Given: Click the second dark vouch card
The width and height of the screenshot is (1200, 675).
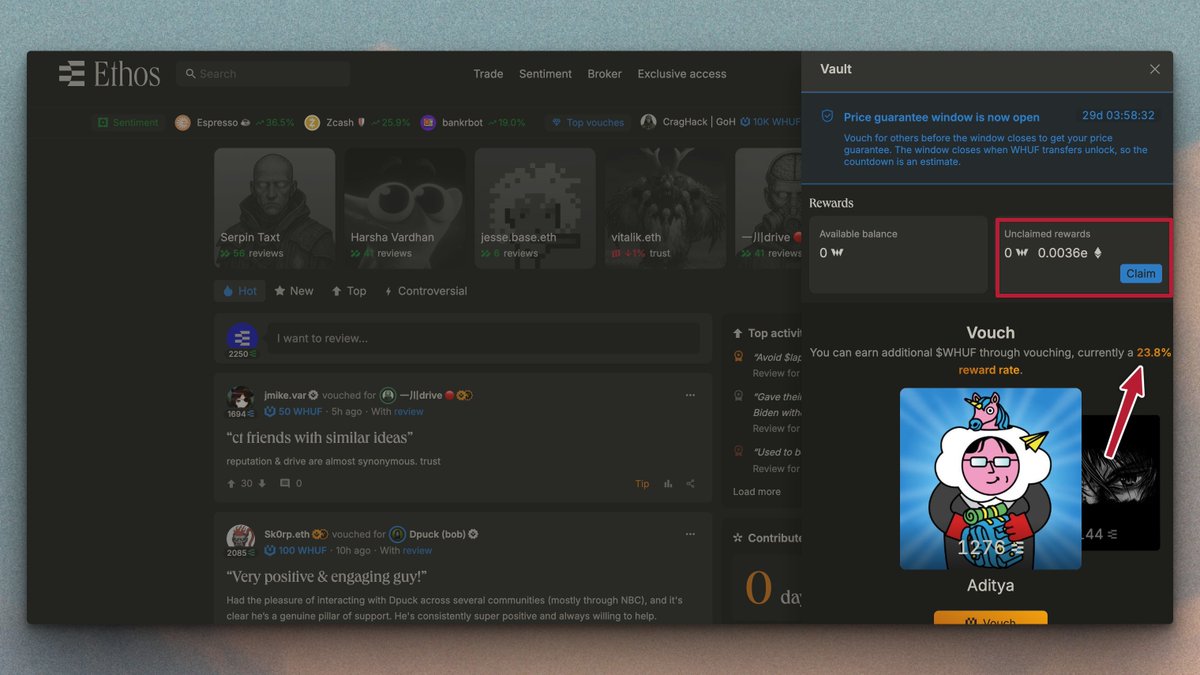Looking at the screenshot, I should (1120, 483).
